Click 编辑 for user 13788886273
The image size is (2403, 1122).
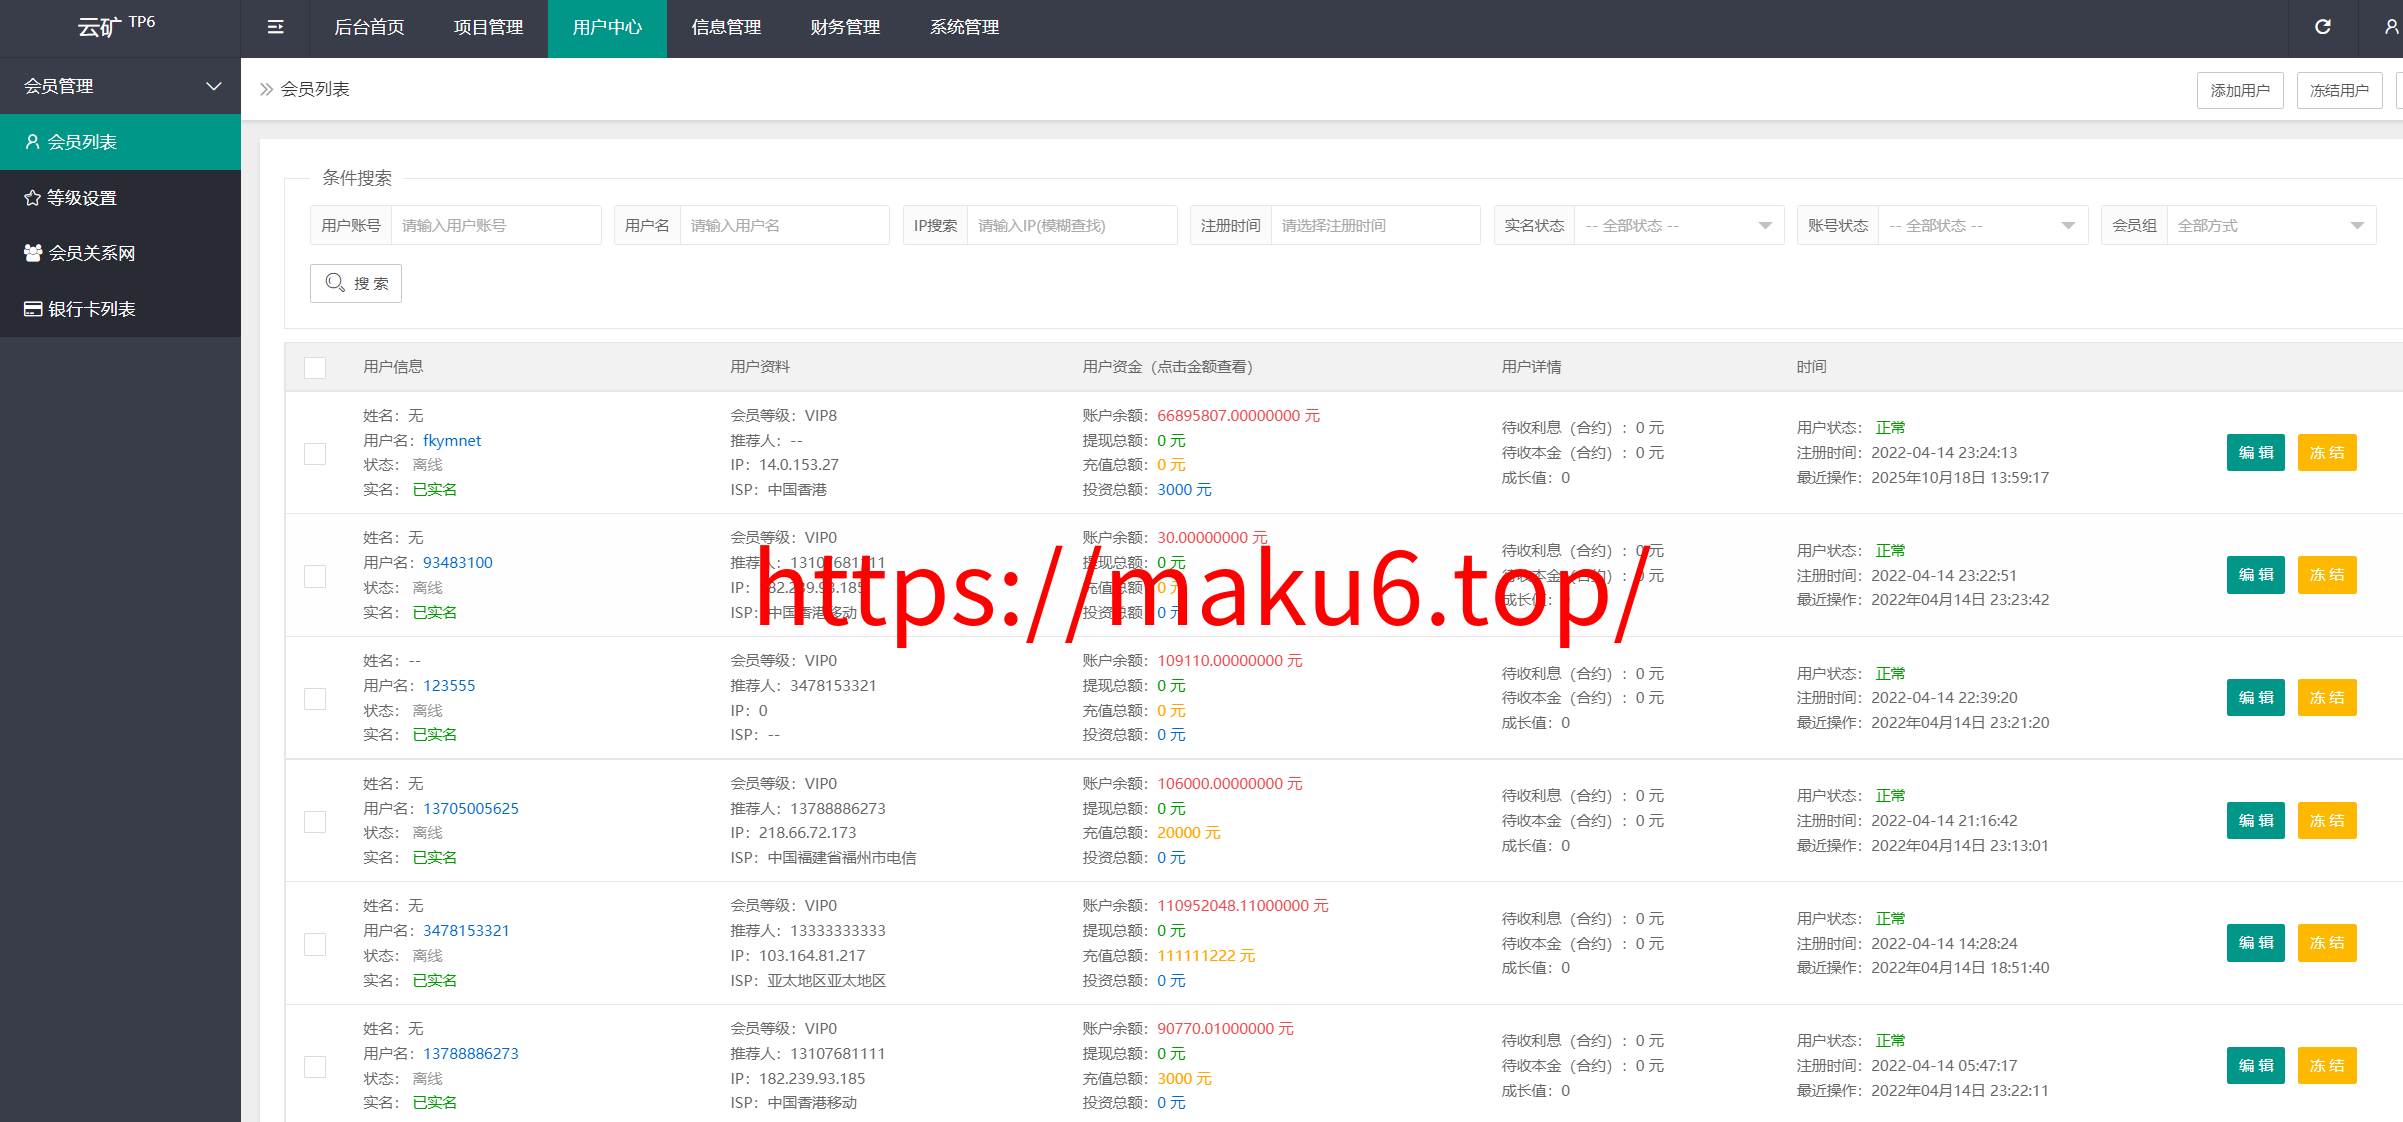pos(2256,1066)
